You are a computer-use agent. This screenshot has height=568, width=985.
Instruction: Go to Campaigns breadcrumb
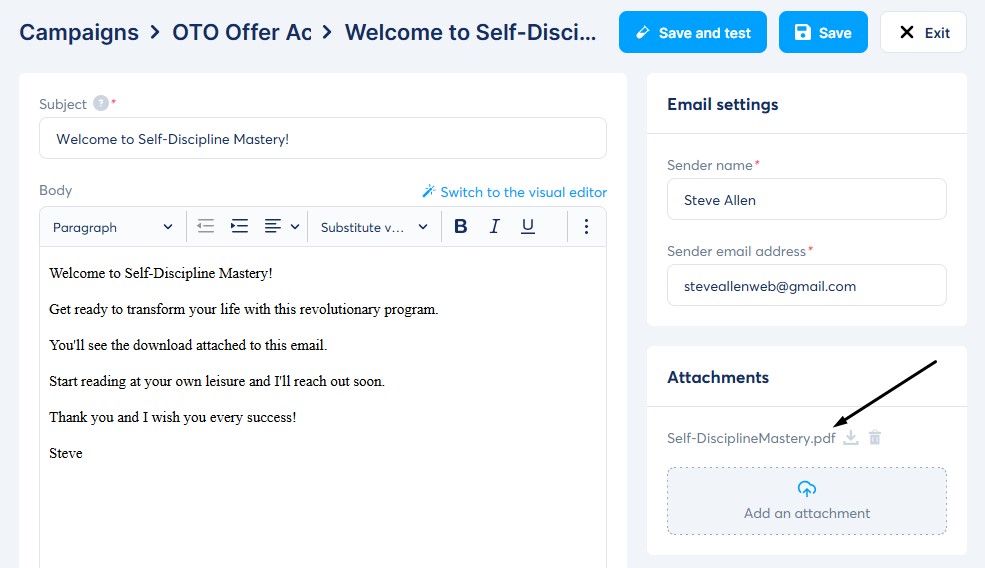coord(79,32)
